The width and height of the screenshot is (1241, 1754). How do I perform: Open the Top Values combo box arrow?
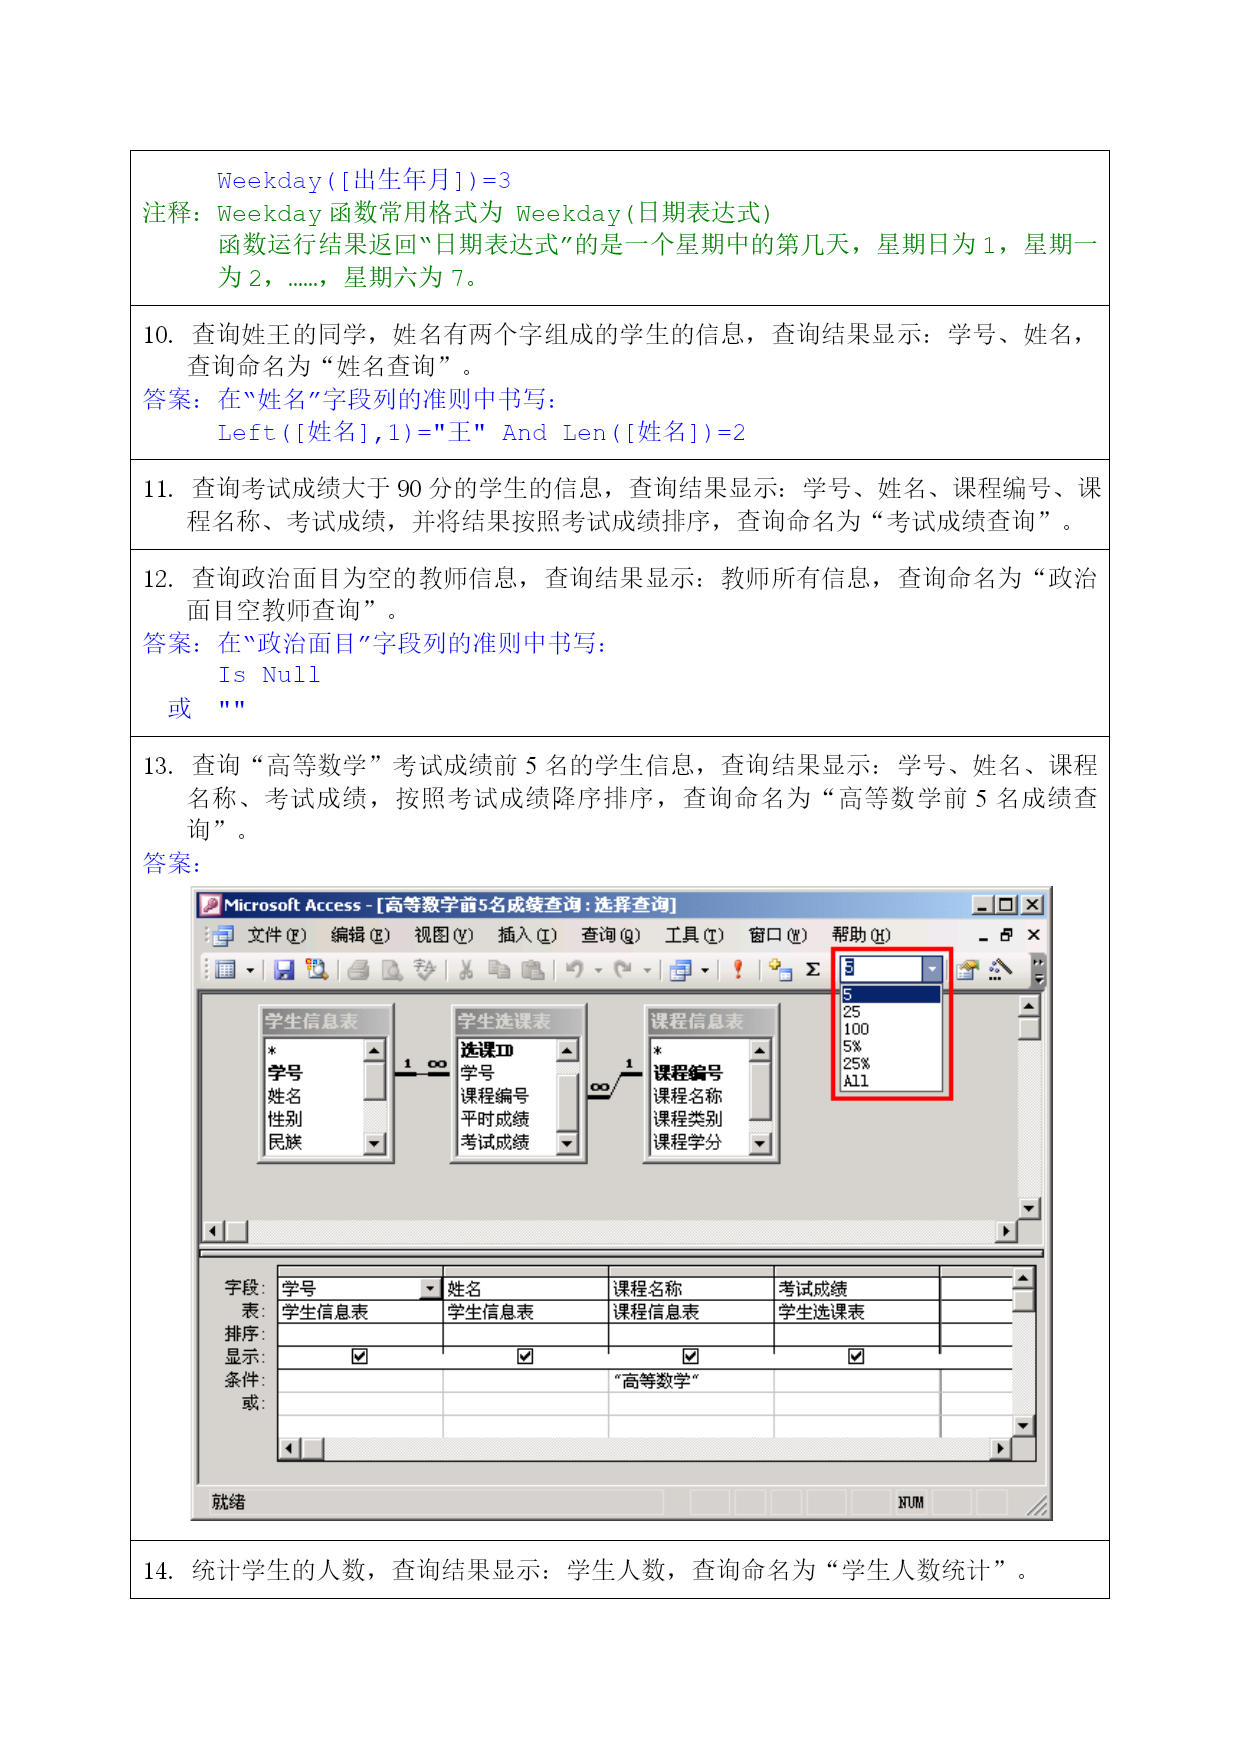[x=932, y=968]
